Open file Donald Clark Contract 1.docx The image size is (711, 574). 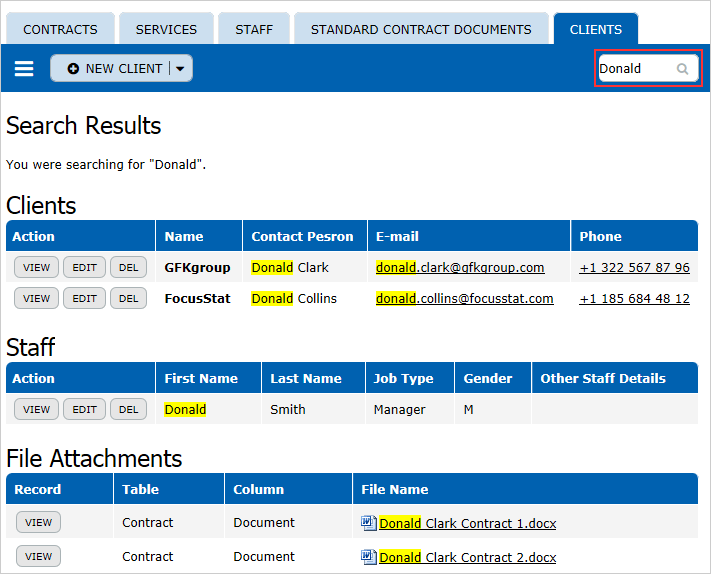(x=468, y=523)
